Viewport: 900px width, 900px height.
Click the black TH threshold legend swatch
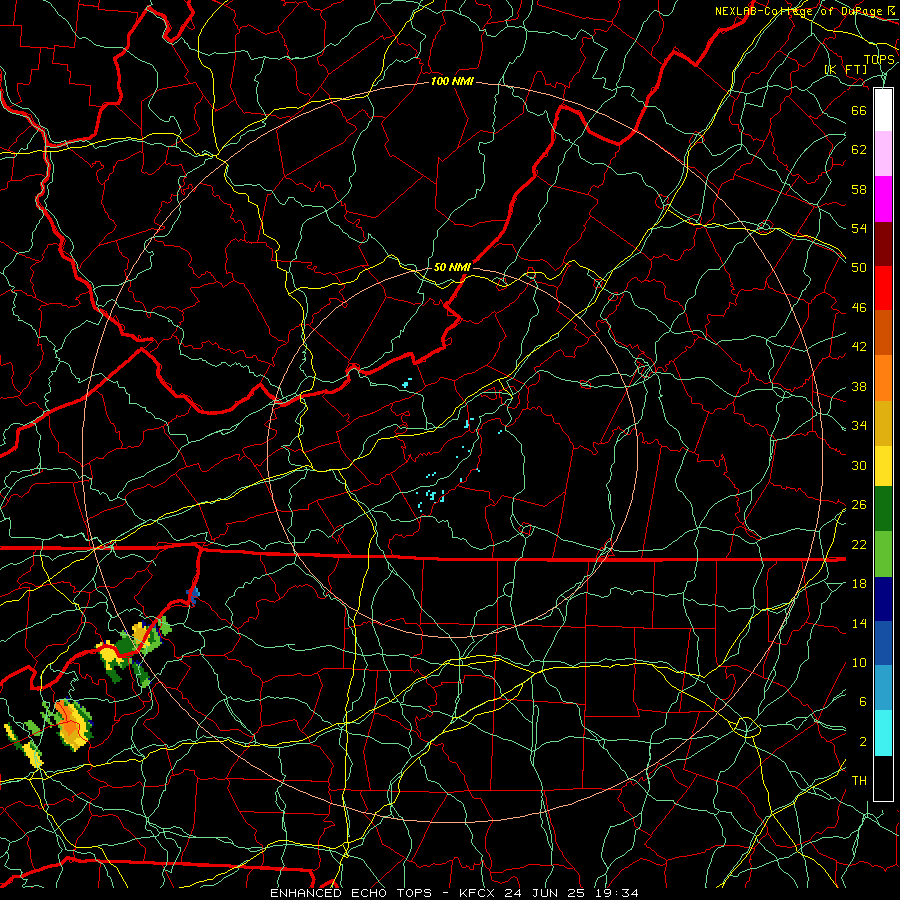(883, 778)
